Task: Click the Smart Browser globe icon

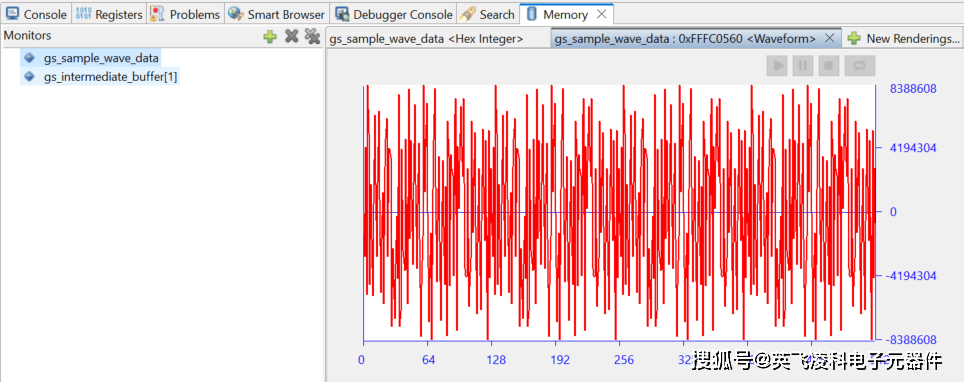Action: (235, 14)
